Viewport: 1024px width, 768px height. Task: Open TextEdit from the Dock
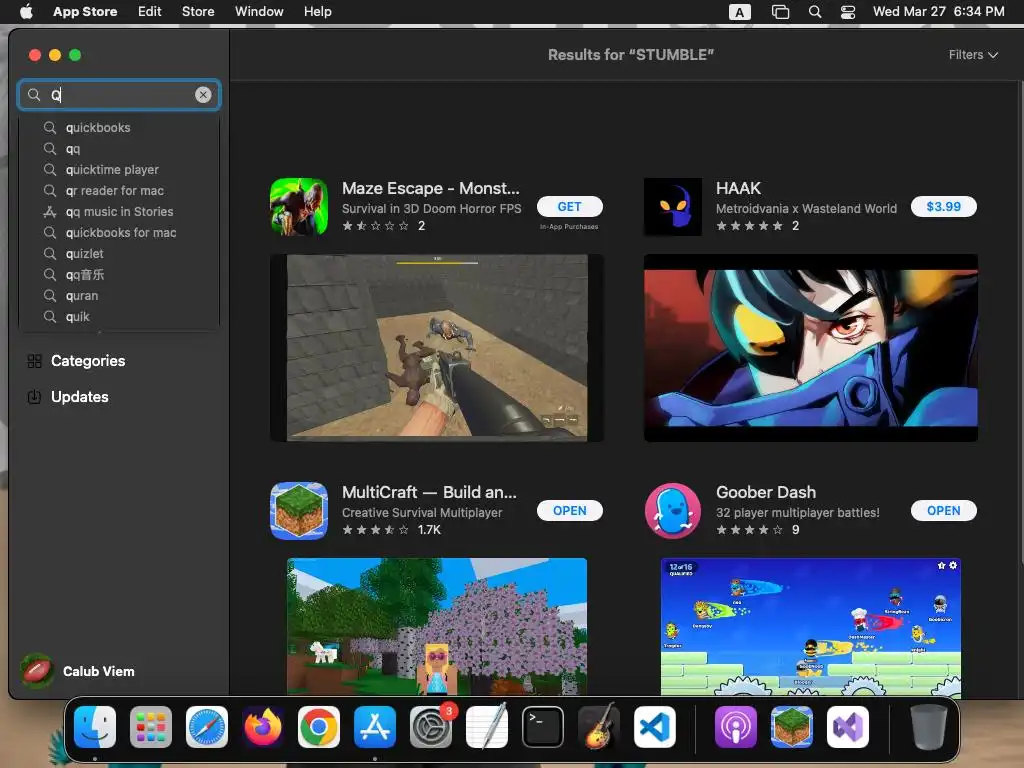pos(487,727)
